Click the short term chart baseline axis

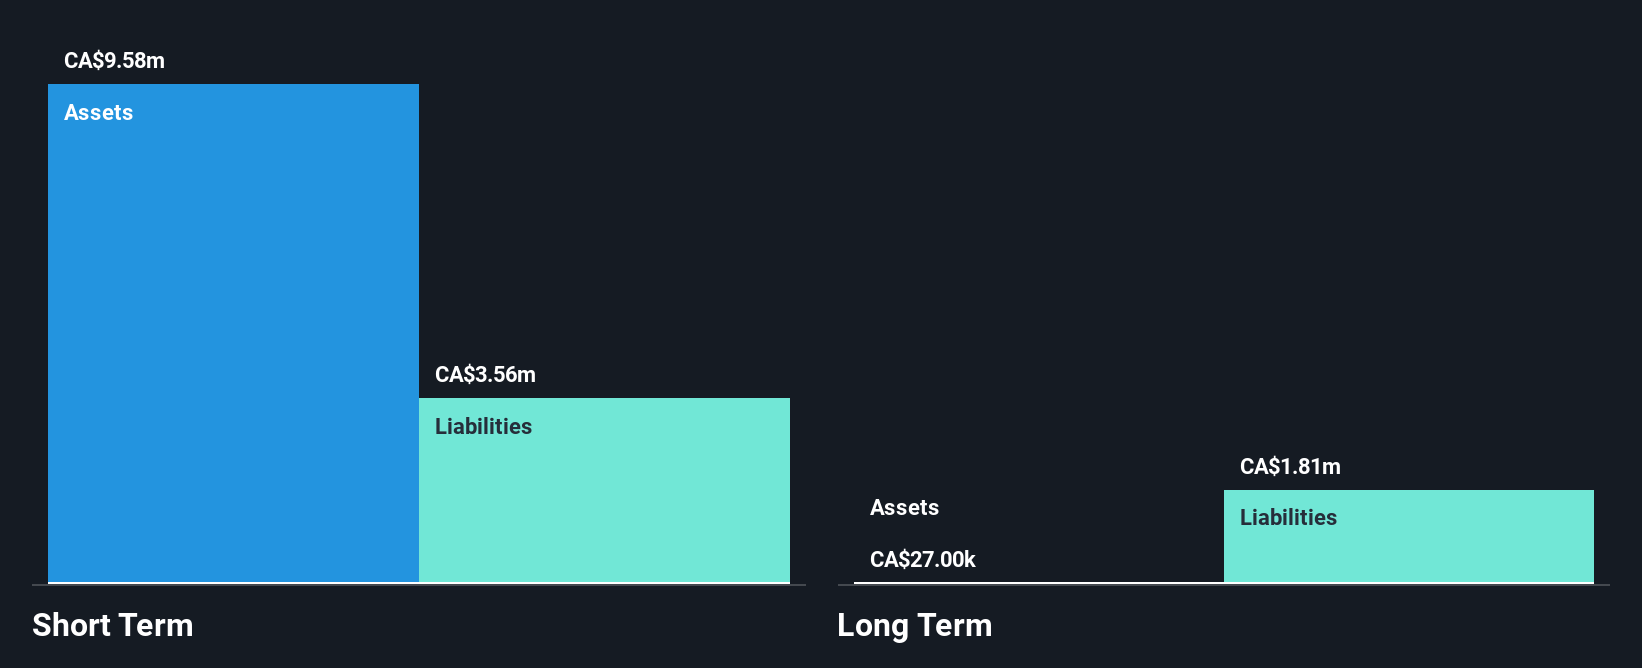coord(419,585)
